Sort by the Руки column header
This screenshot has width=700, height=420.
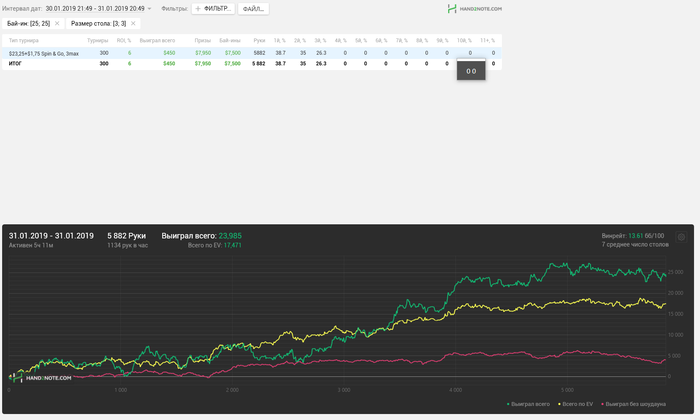(x=259, y=40)
